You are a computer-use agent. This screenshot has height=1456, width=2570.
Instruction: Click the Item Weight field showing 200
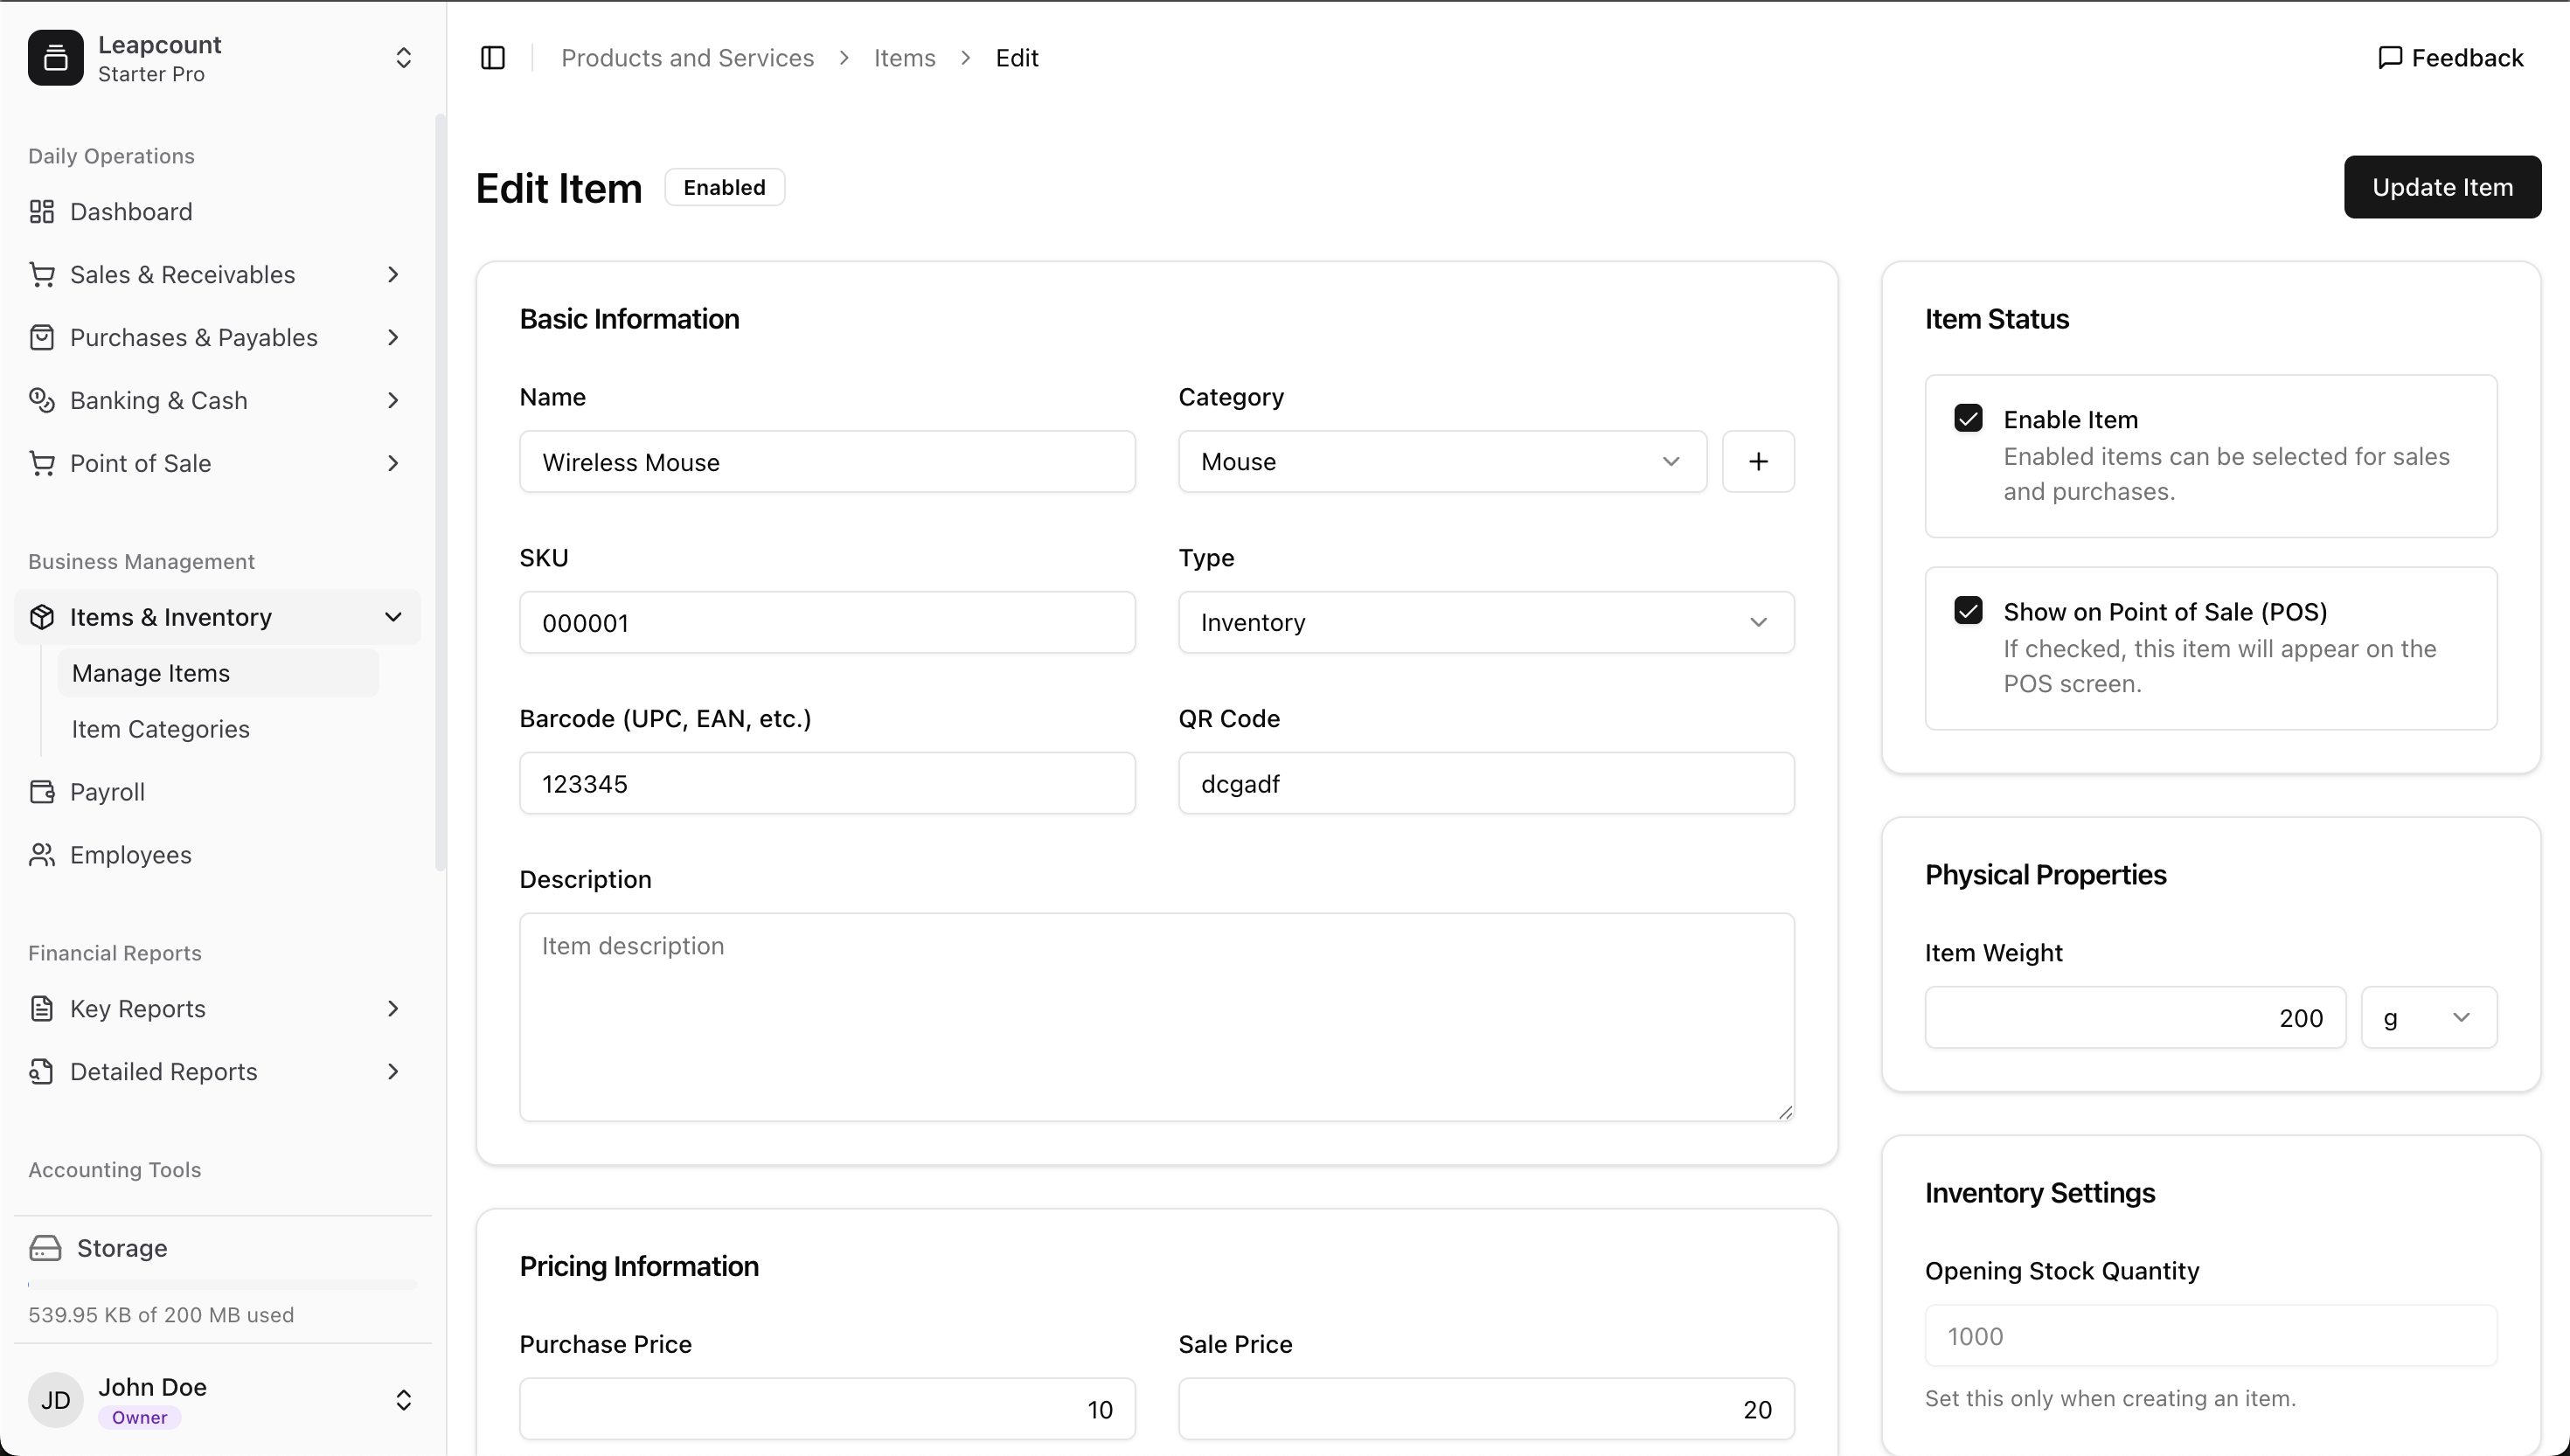click(2135, 1017)
